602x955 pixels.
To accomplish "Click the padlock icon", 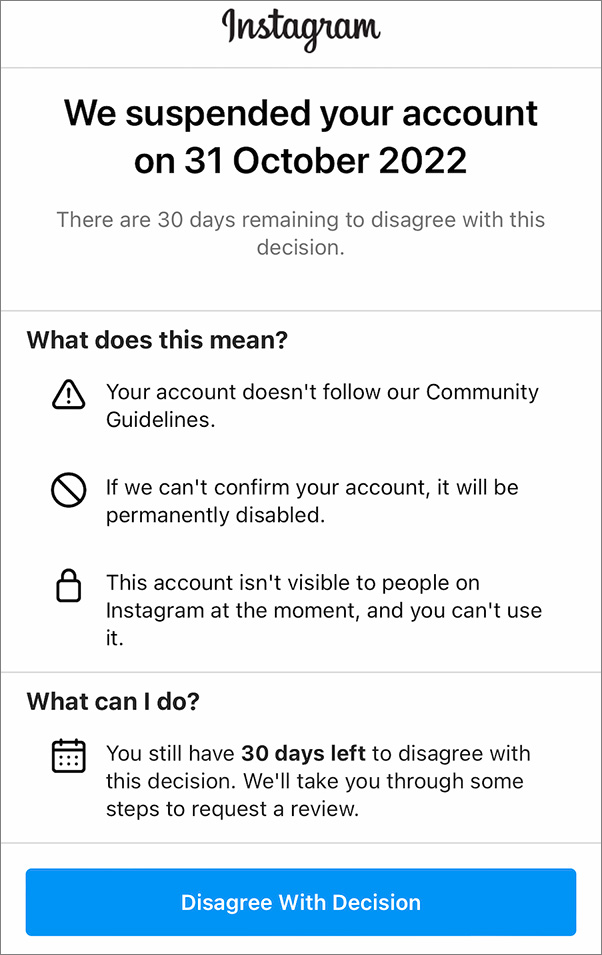I will point(68,587).
